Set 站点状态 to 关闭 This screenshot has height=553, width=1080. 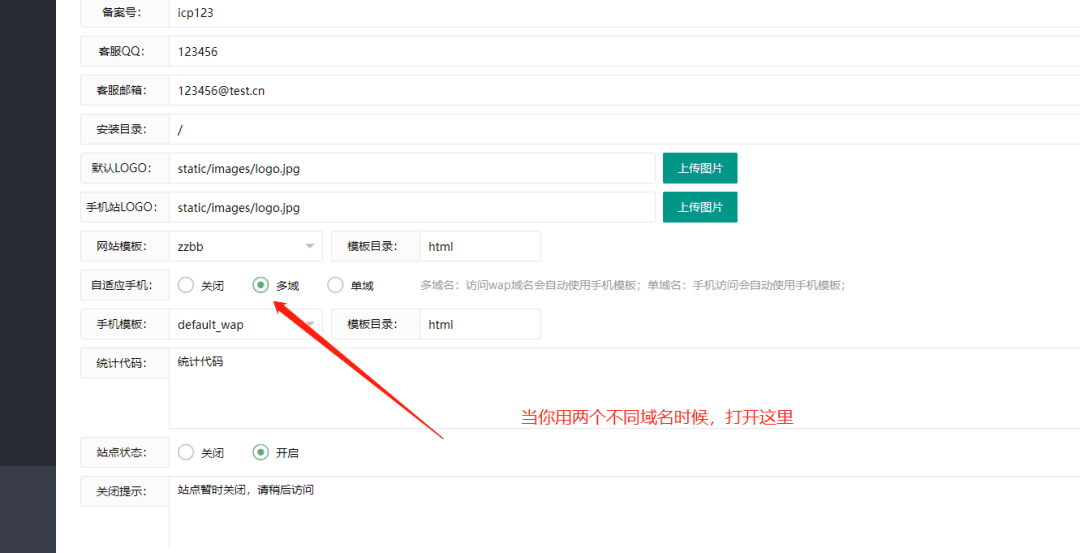coord(186,452)
